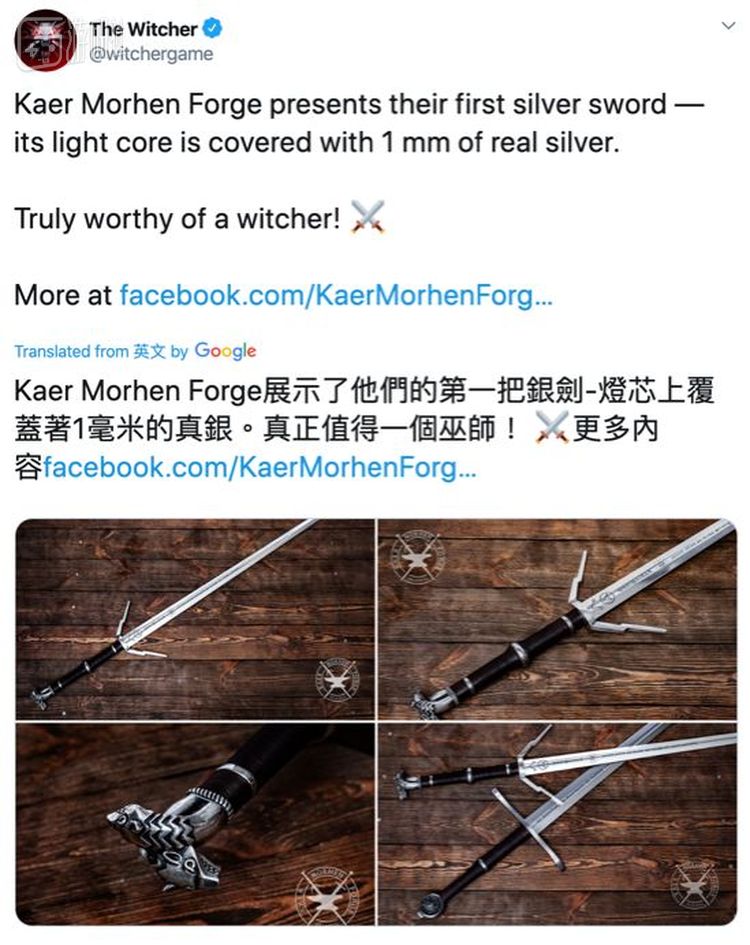Open the wolf-head pommel photo
The image size is (750, 945).
(x=195, y=824)
